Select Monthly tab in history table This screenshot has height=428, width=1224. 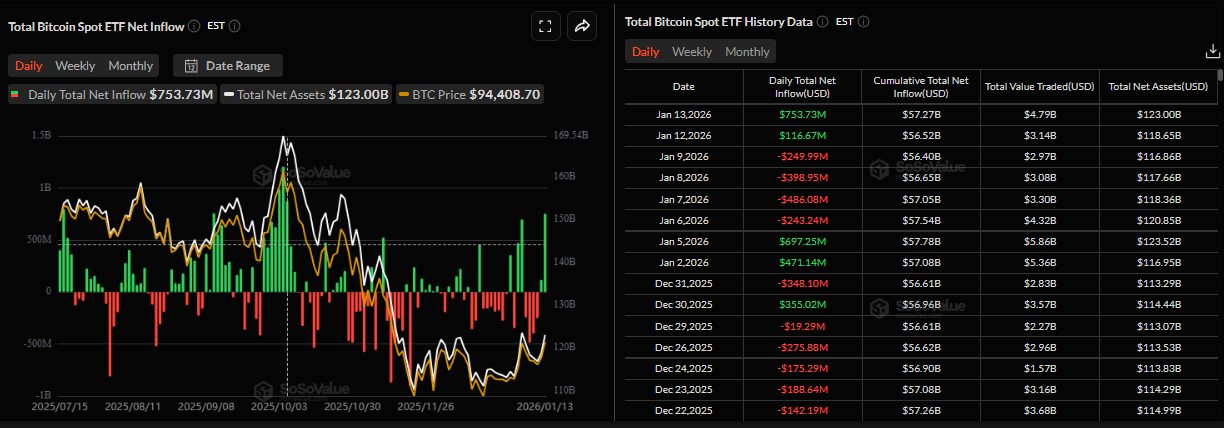[747, 52]
